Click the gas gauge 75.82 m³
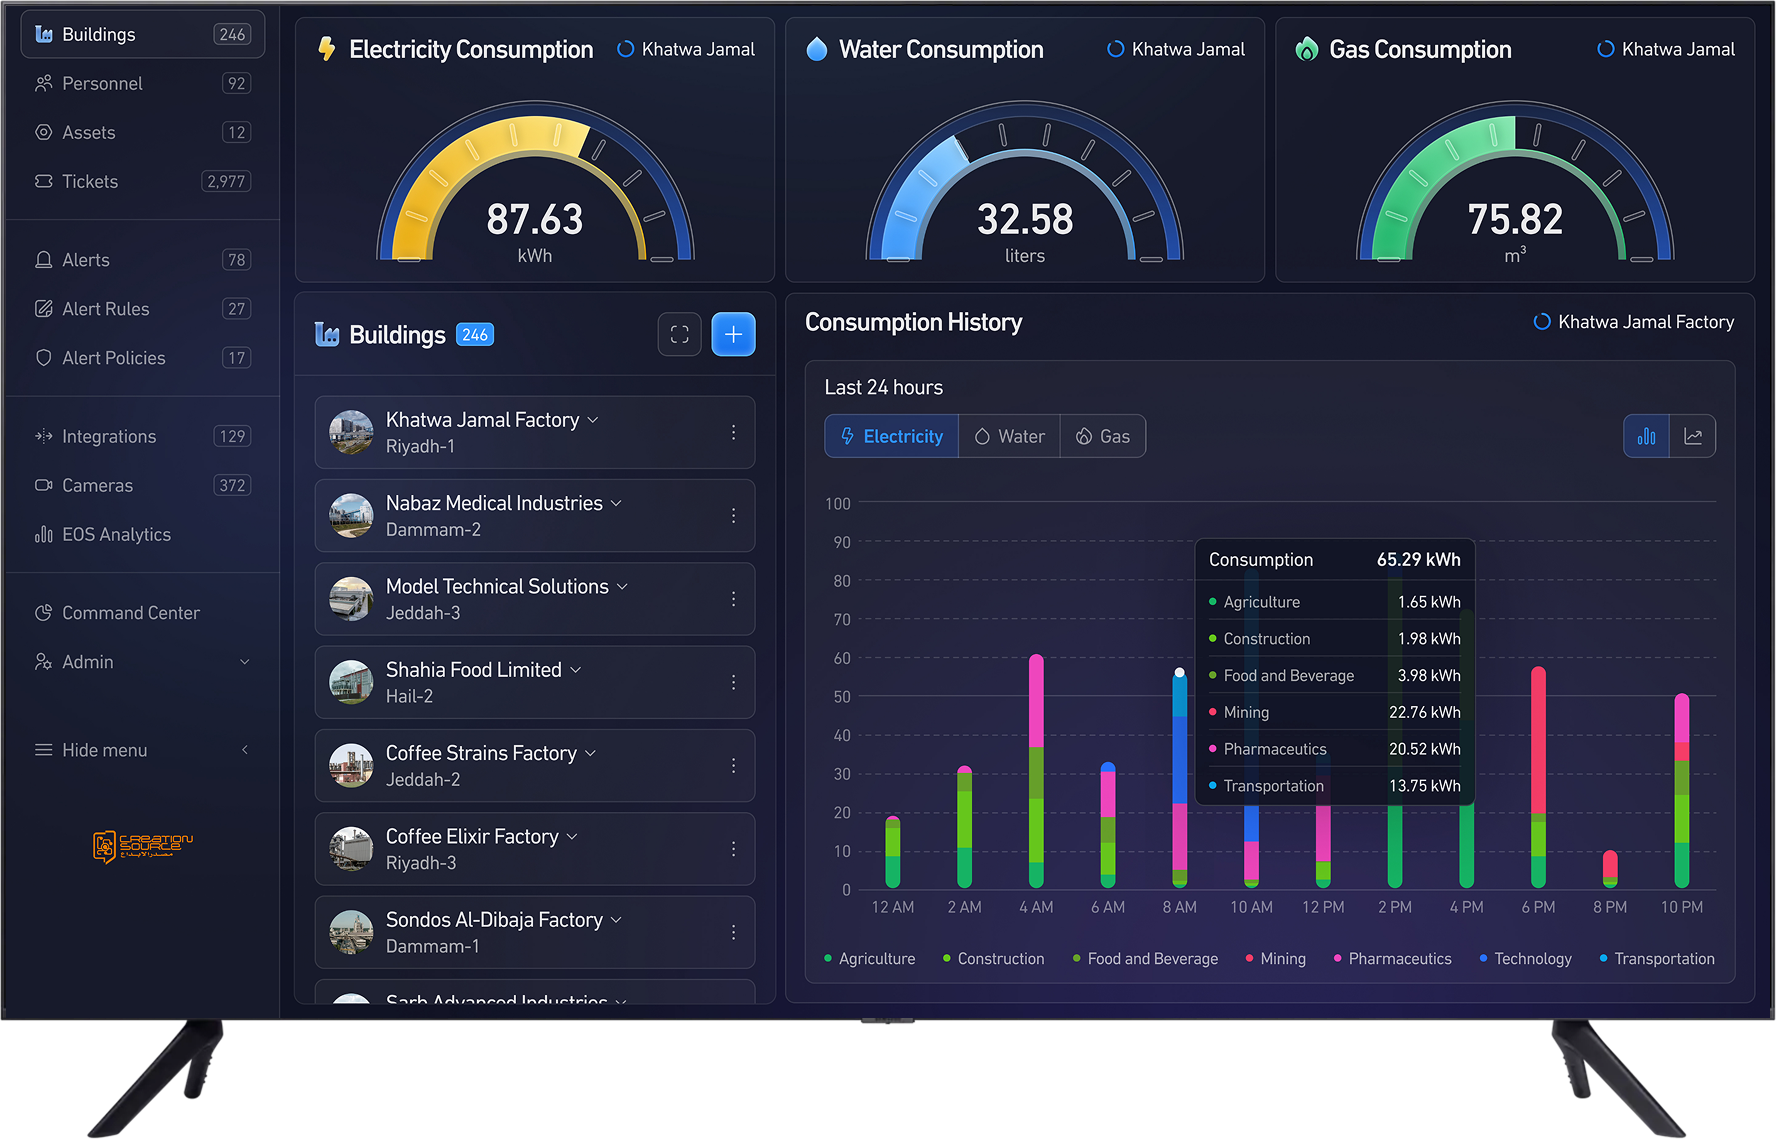 click(1515, 183)
